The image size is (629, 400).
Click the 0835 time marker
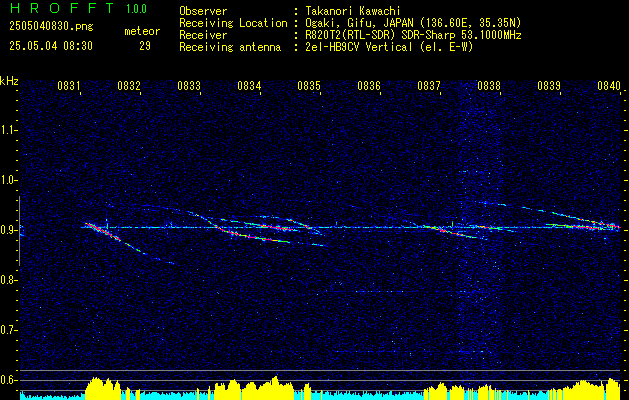pos(308,85)
